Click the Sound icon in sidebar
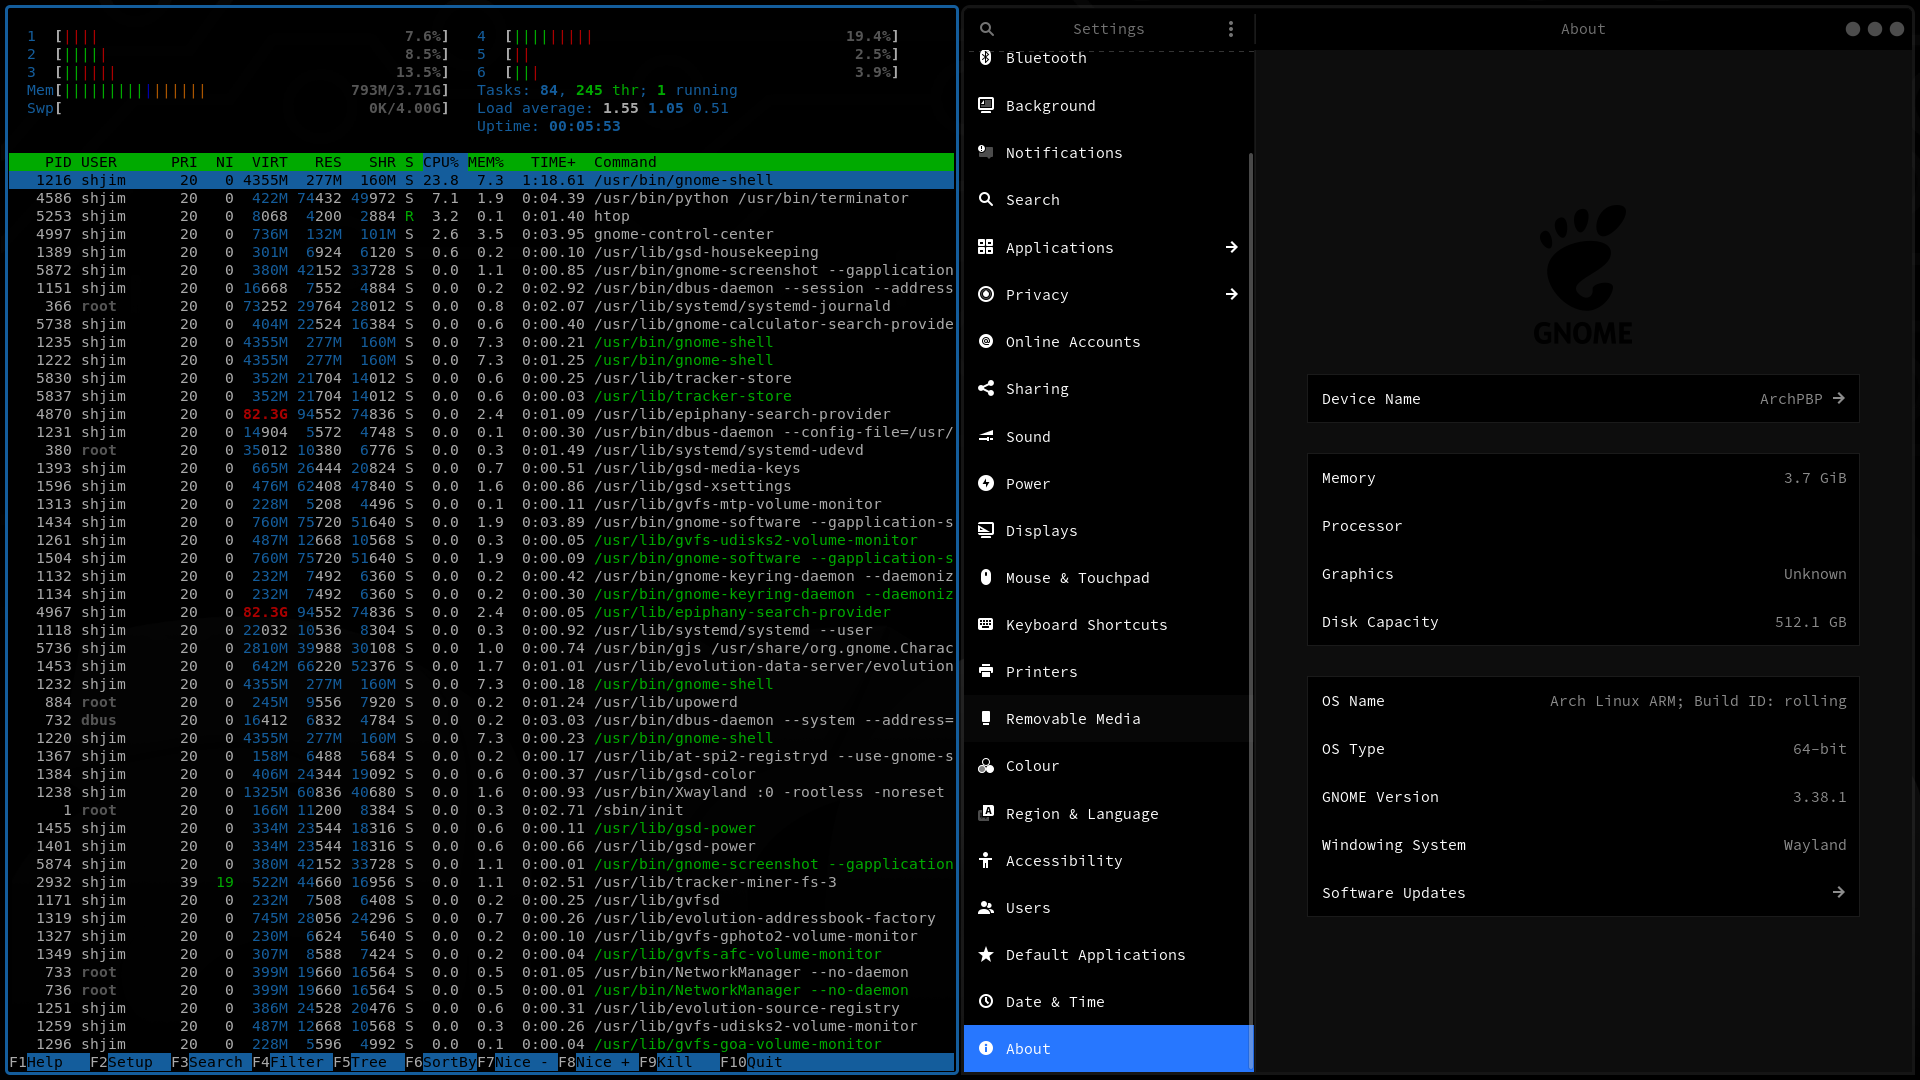Viewport: 1920px width, 1080px height. 986,436
